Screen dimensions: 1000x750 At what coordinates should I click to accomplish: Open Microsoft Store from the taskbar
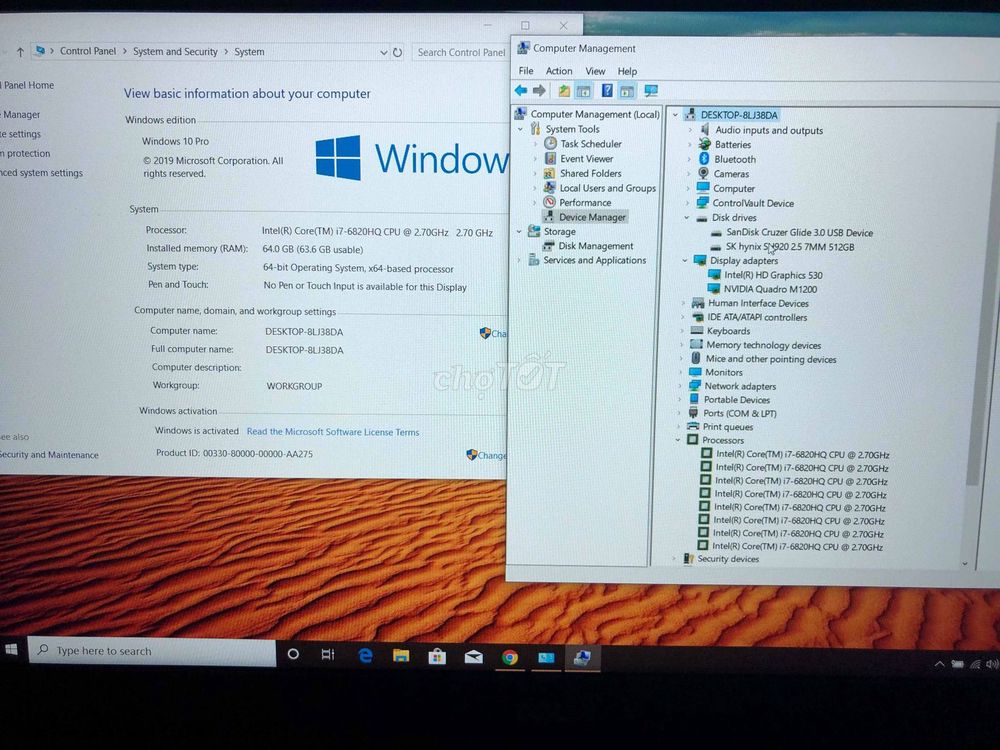(x=437, y=656)
